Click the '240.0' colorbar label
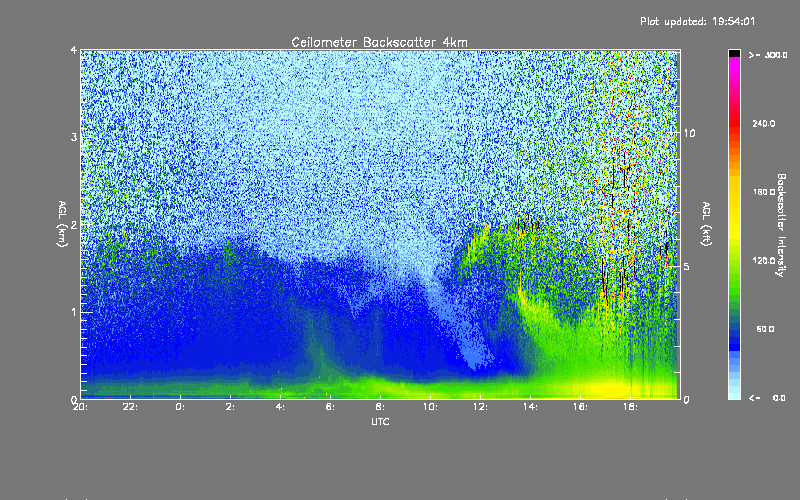 click(x=764, y=123)
